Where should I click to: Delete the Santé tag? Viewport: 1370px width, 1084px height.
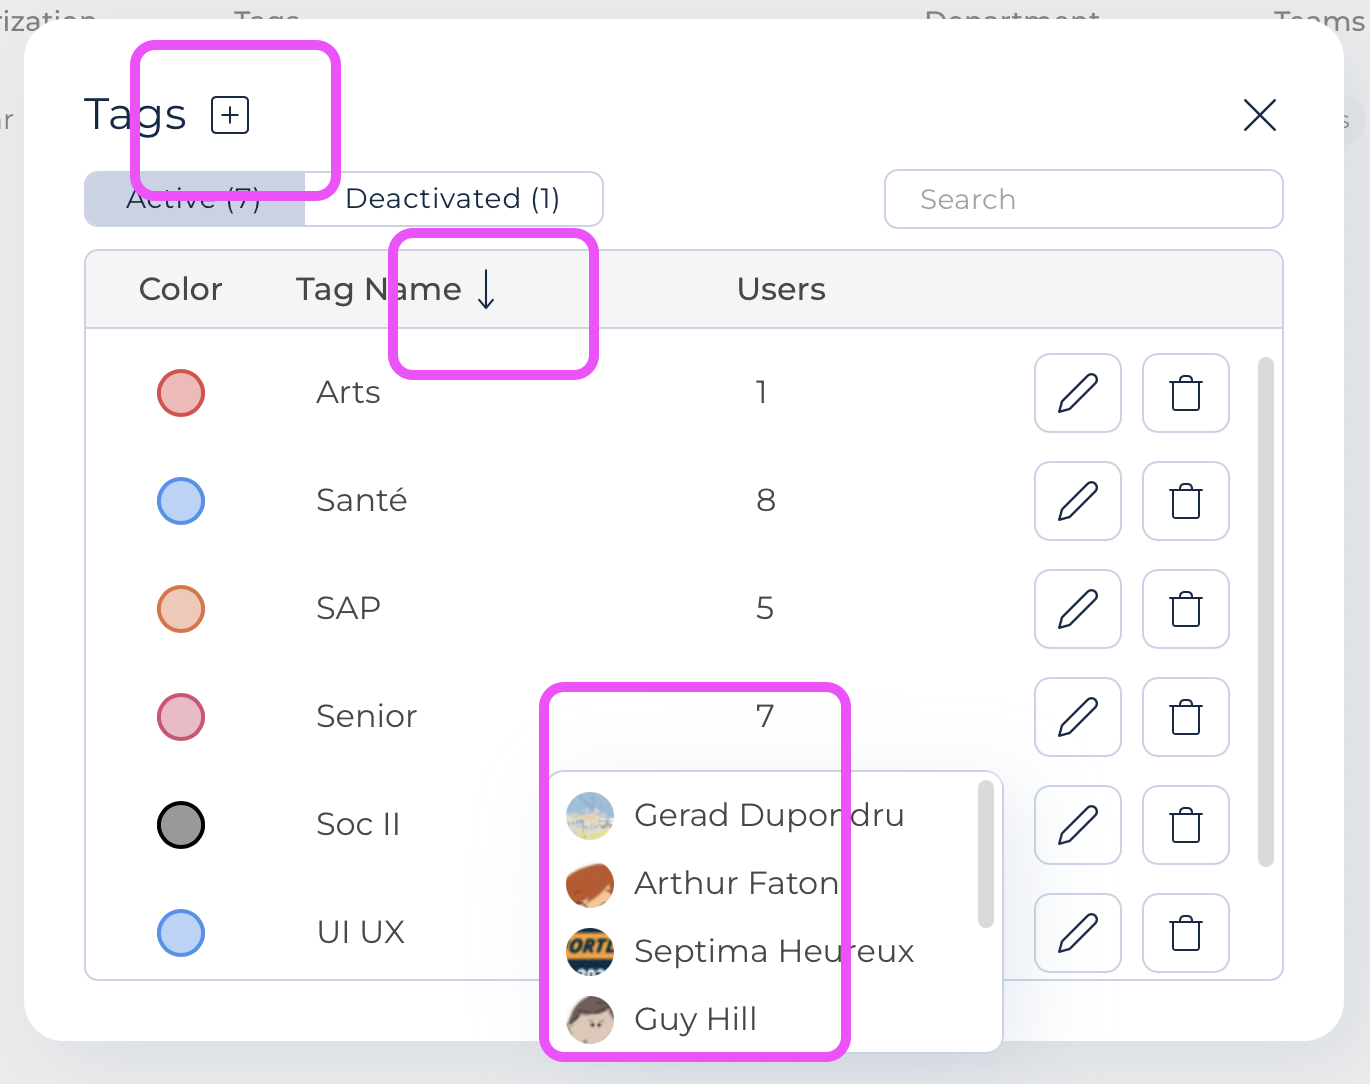coord(1186,501)
